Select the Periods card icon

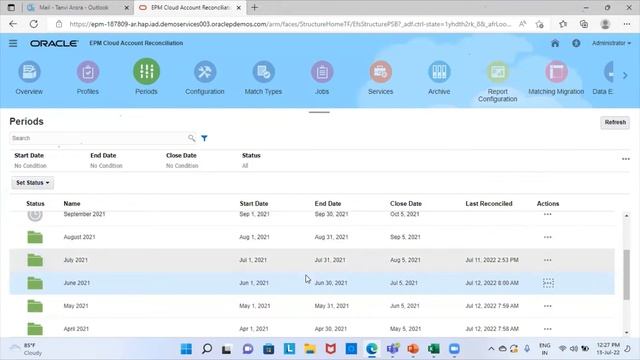[146, 71]
